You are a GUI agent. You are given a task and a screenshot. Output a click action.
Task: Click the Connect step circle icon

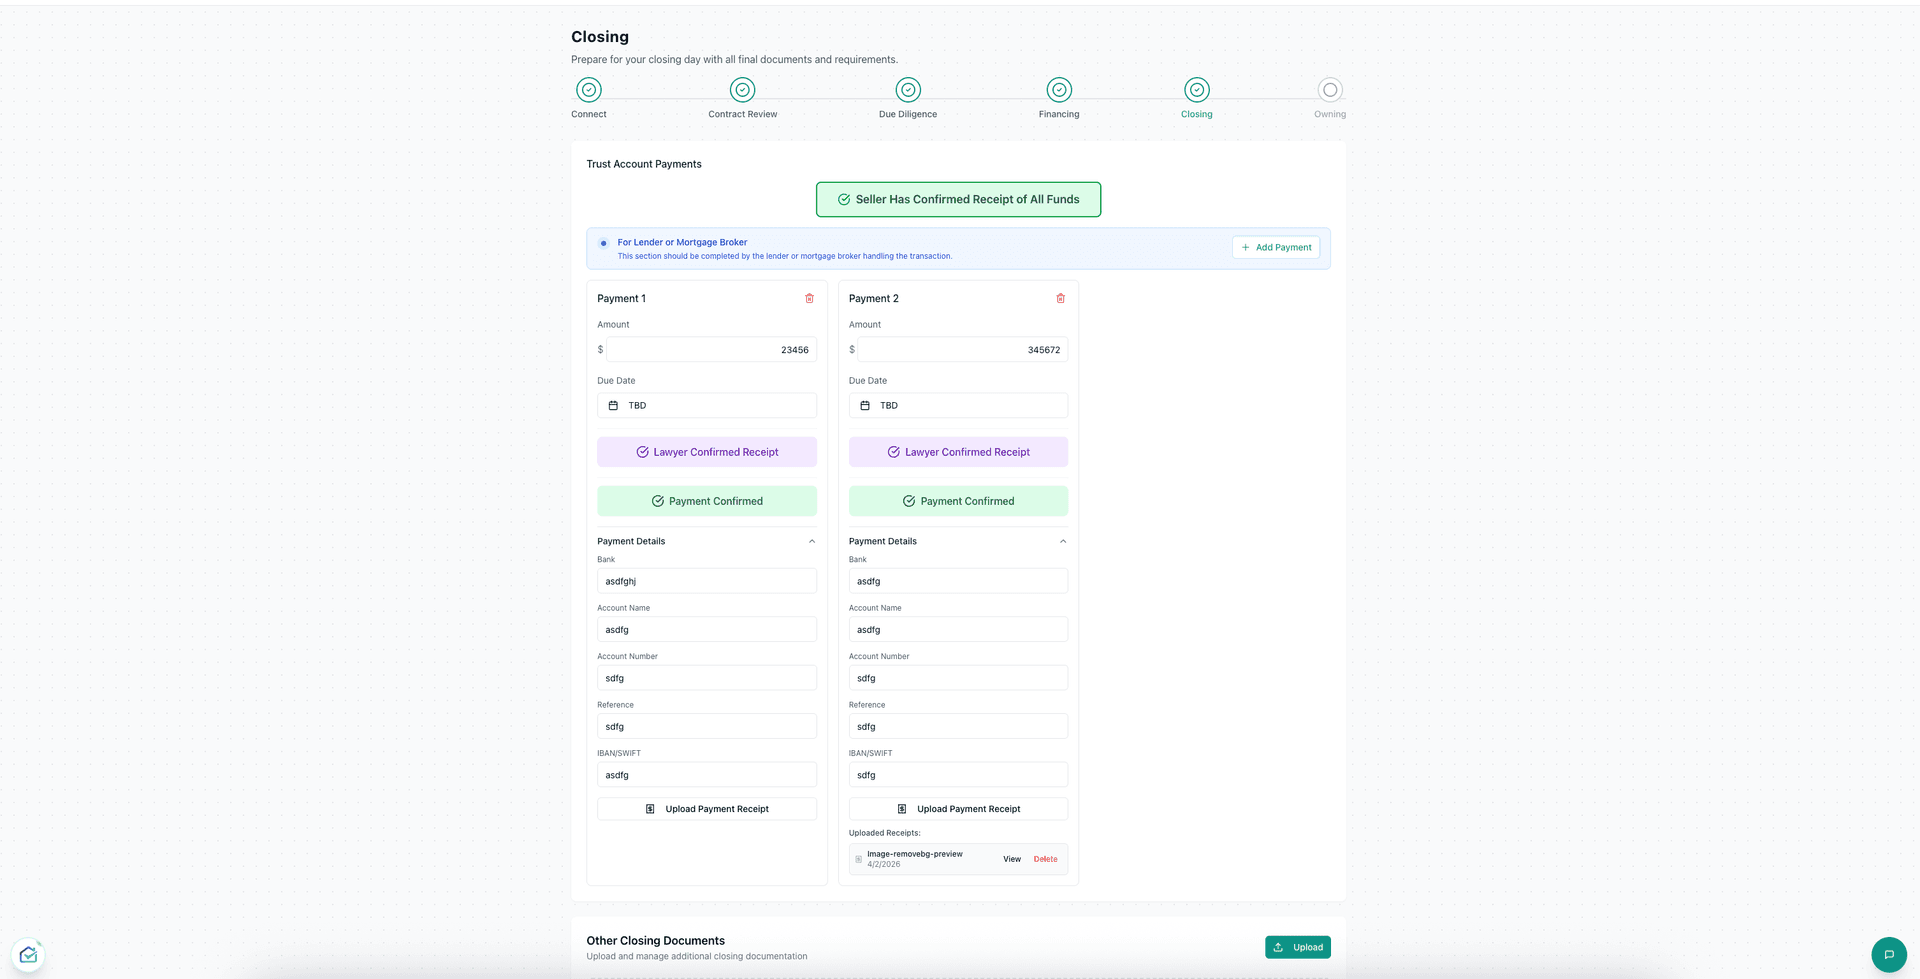589,90
